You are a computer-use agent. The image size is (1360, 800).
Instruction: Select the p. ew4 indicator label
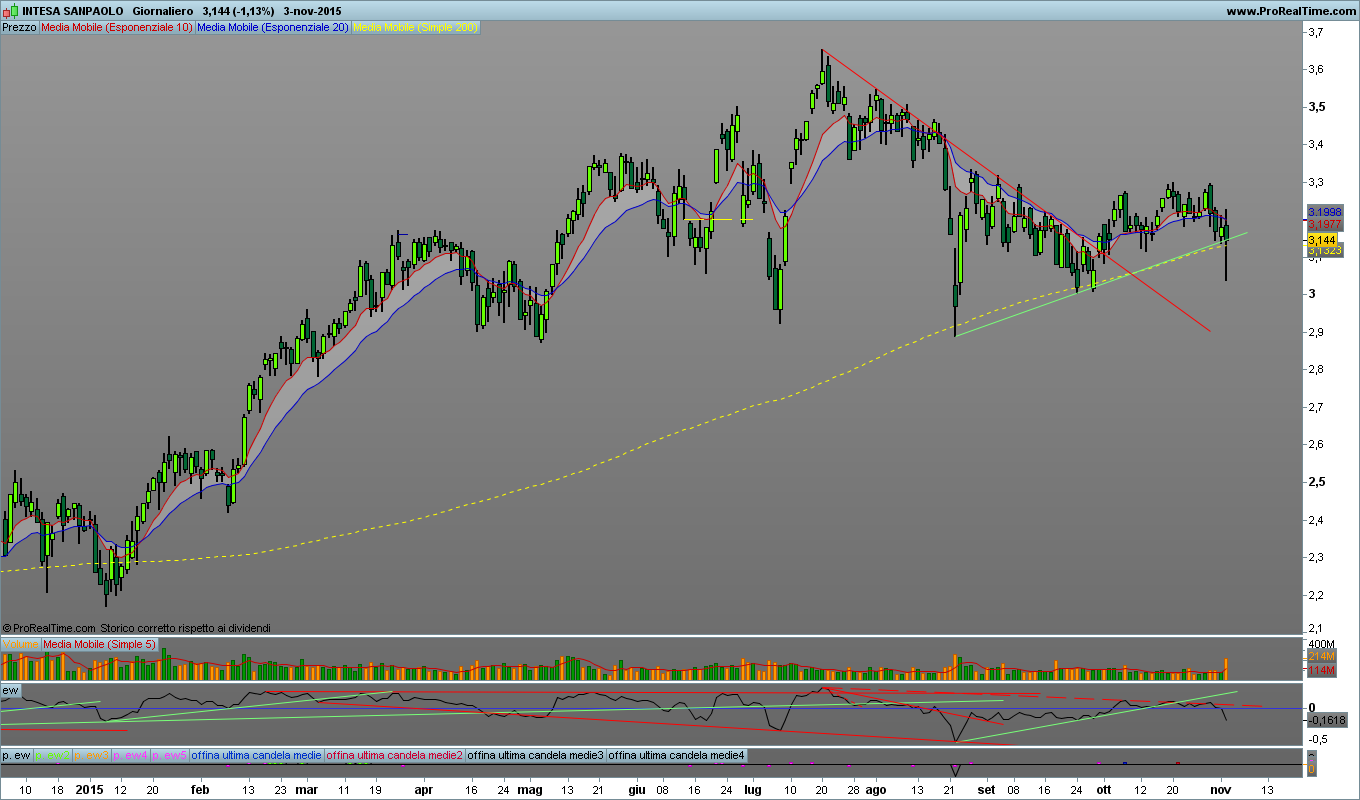tap(131, 756)
